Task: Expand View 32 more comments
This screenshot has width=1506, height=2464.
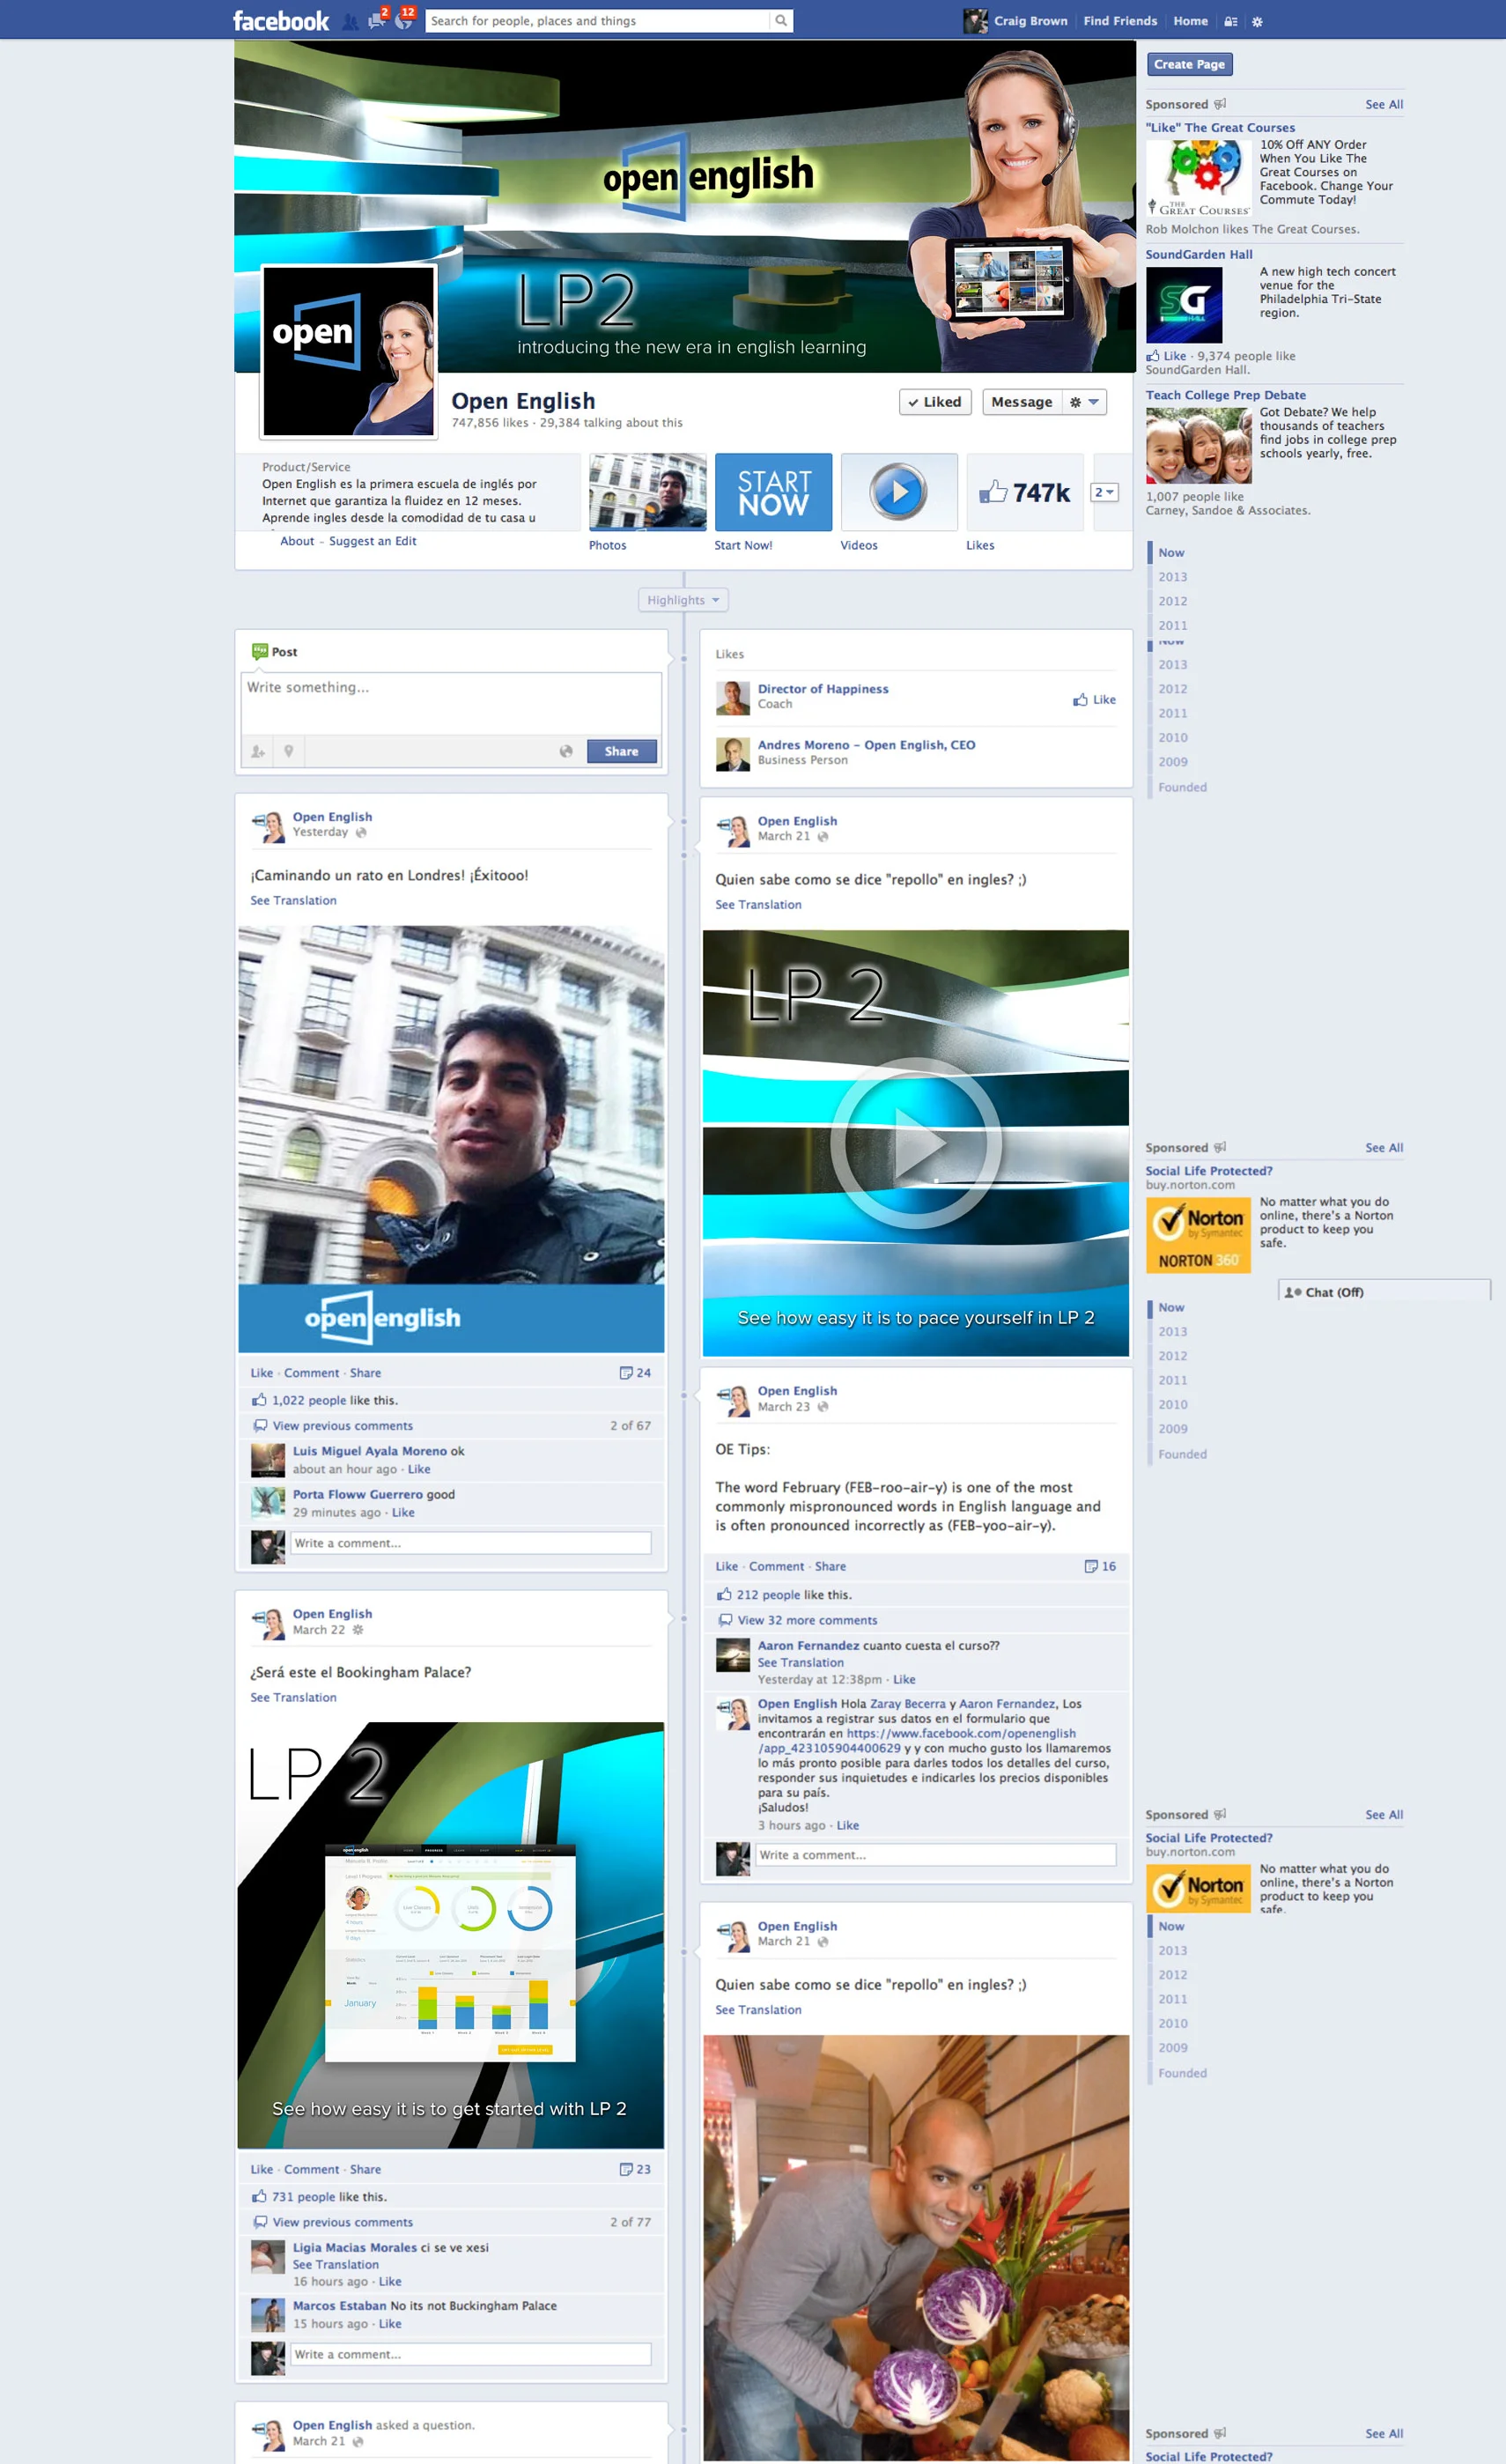Action: coord(807,1620)
